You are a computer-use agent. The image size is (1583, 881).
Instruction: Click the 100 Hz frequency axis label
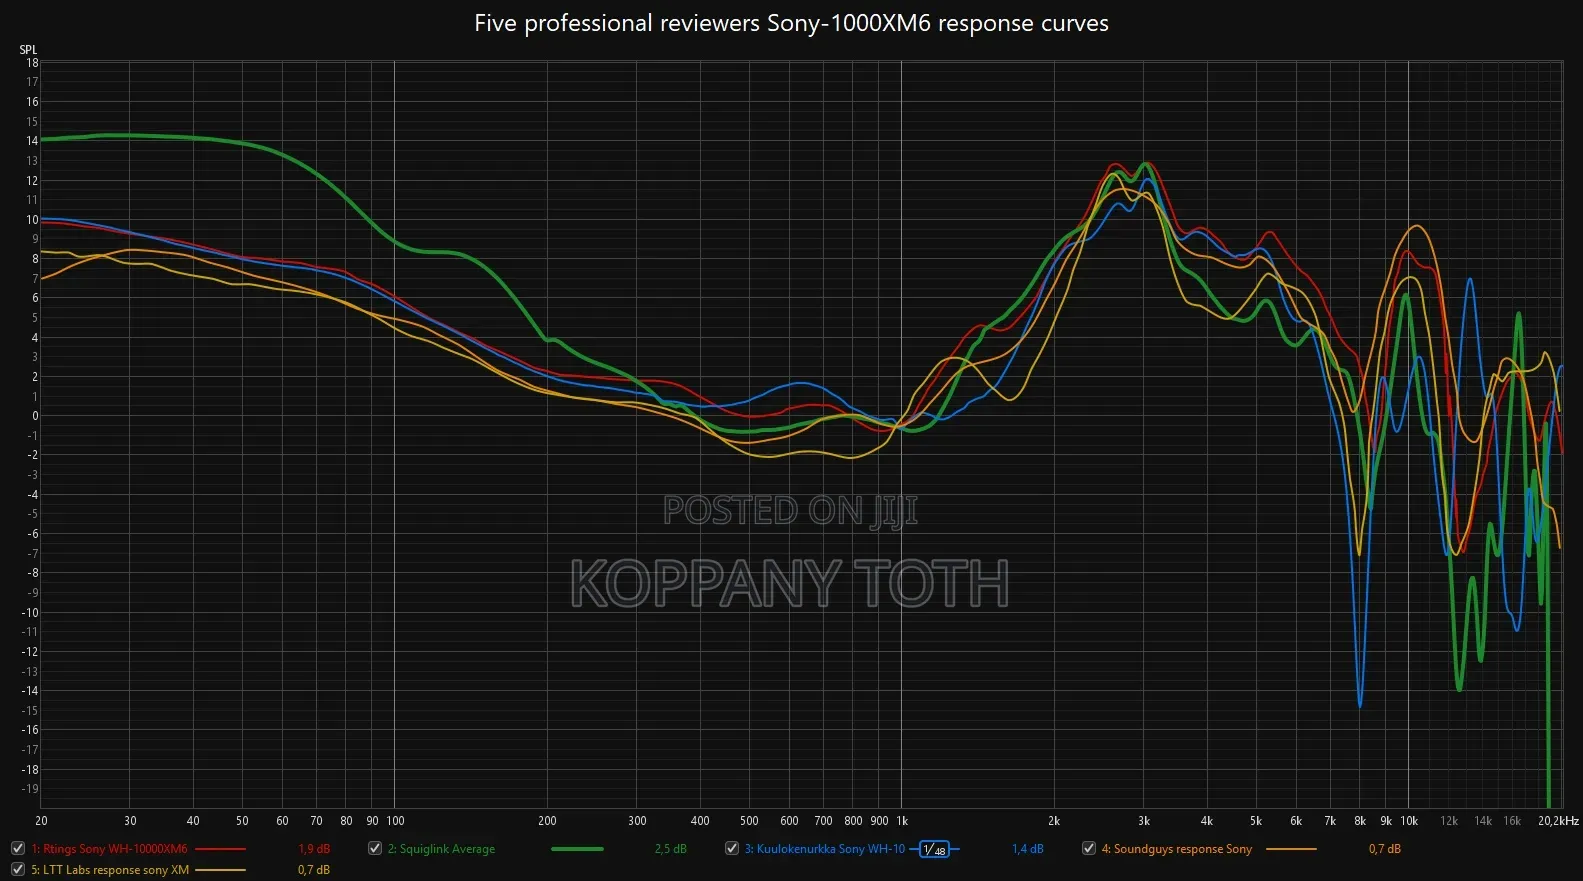395,821
